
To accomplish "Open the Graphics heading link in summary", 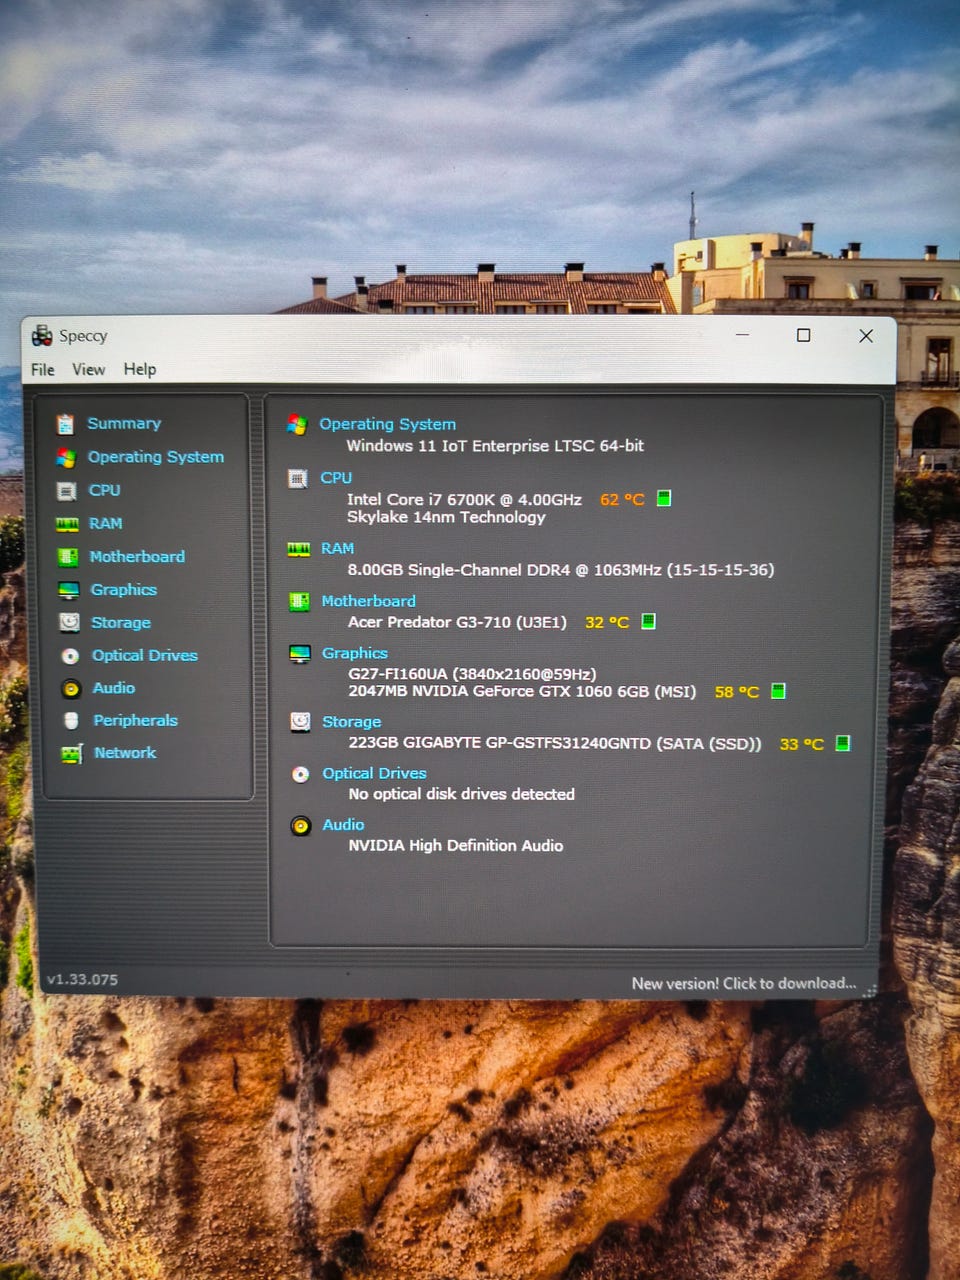I will 355,653.
